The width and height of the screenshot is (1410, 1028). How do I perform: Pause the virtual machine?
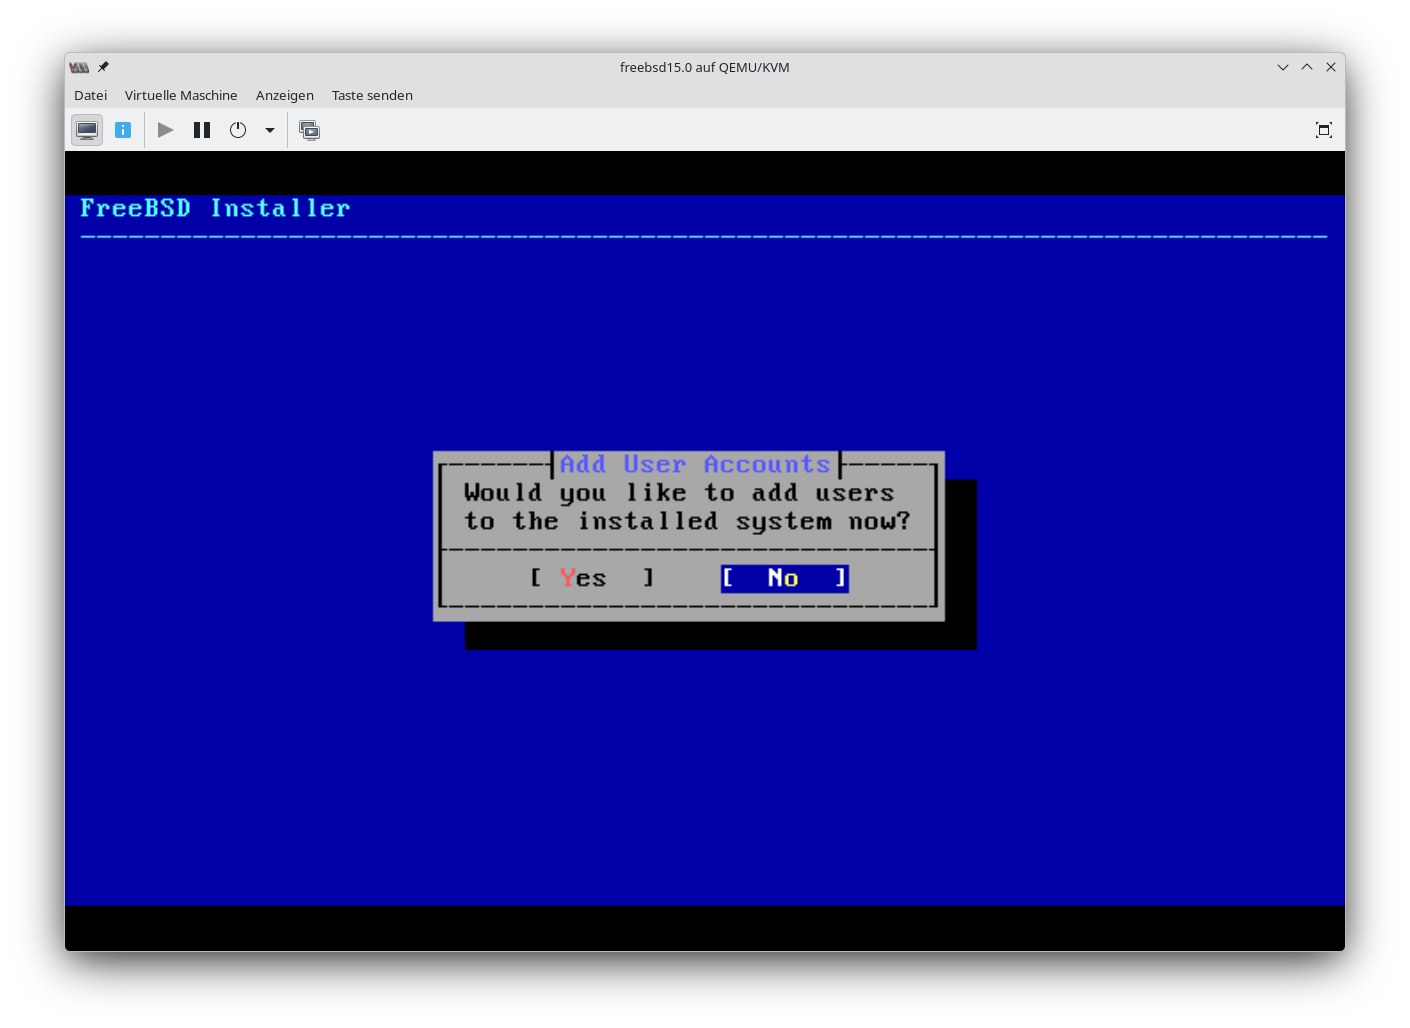coord(202,130)
